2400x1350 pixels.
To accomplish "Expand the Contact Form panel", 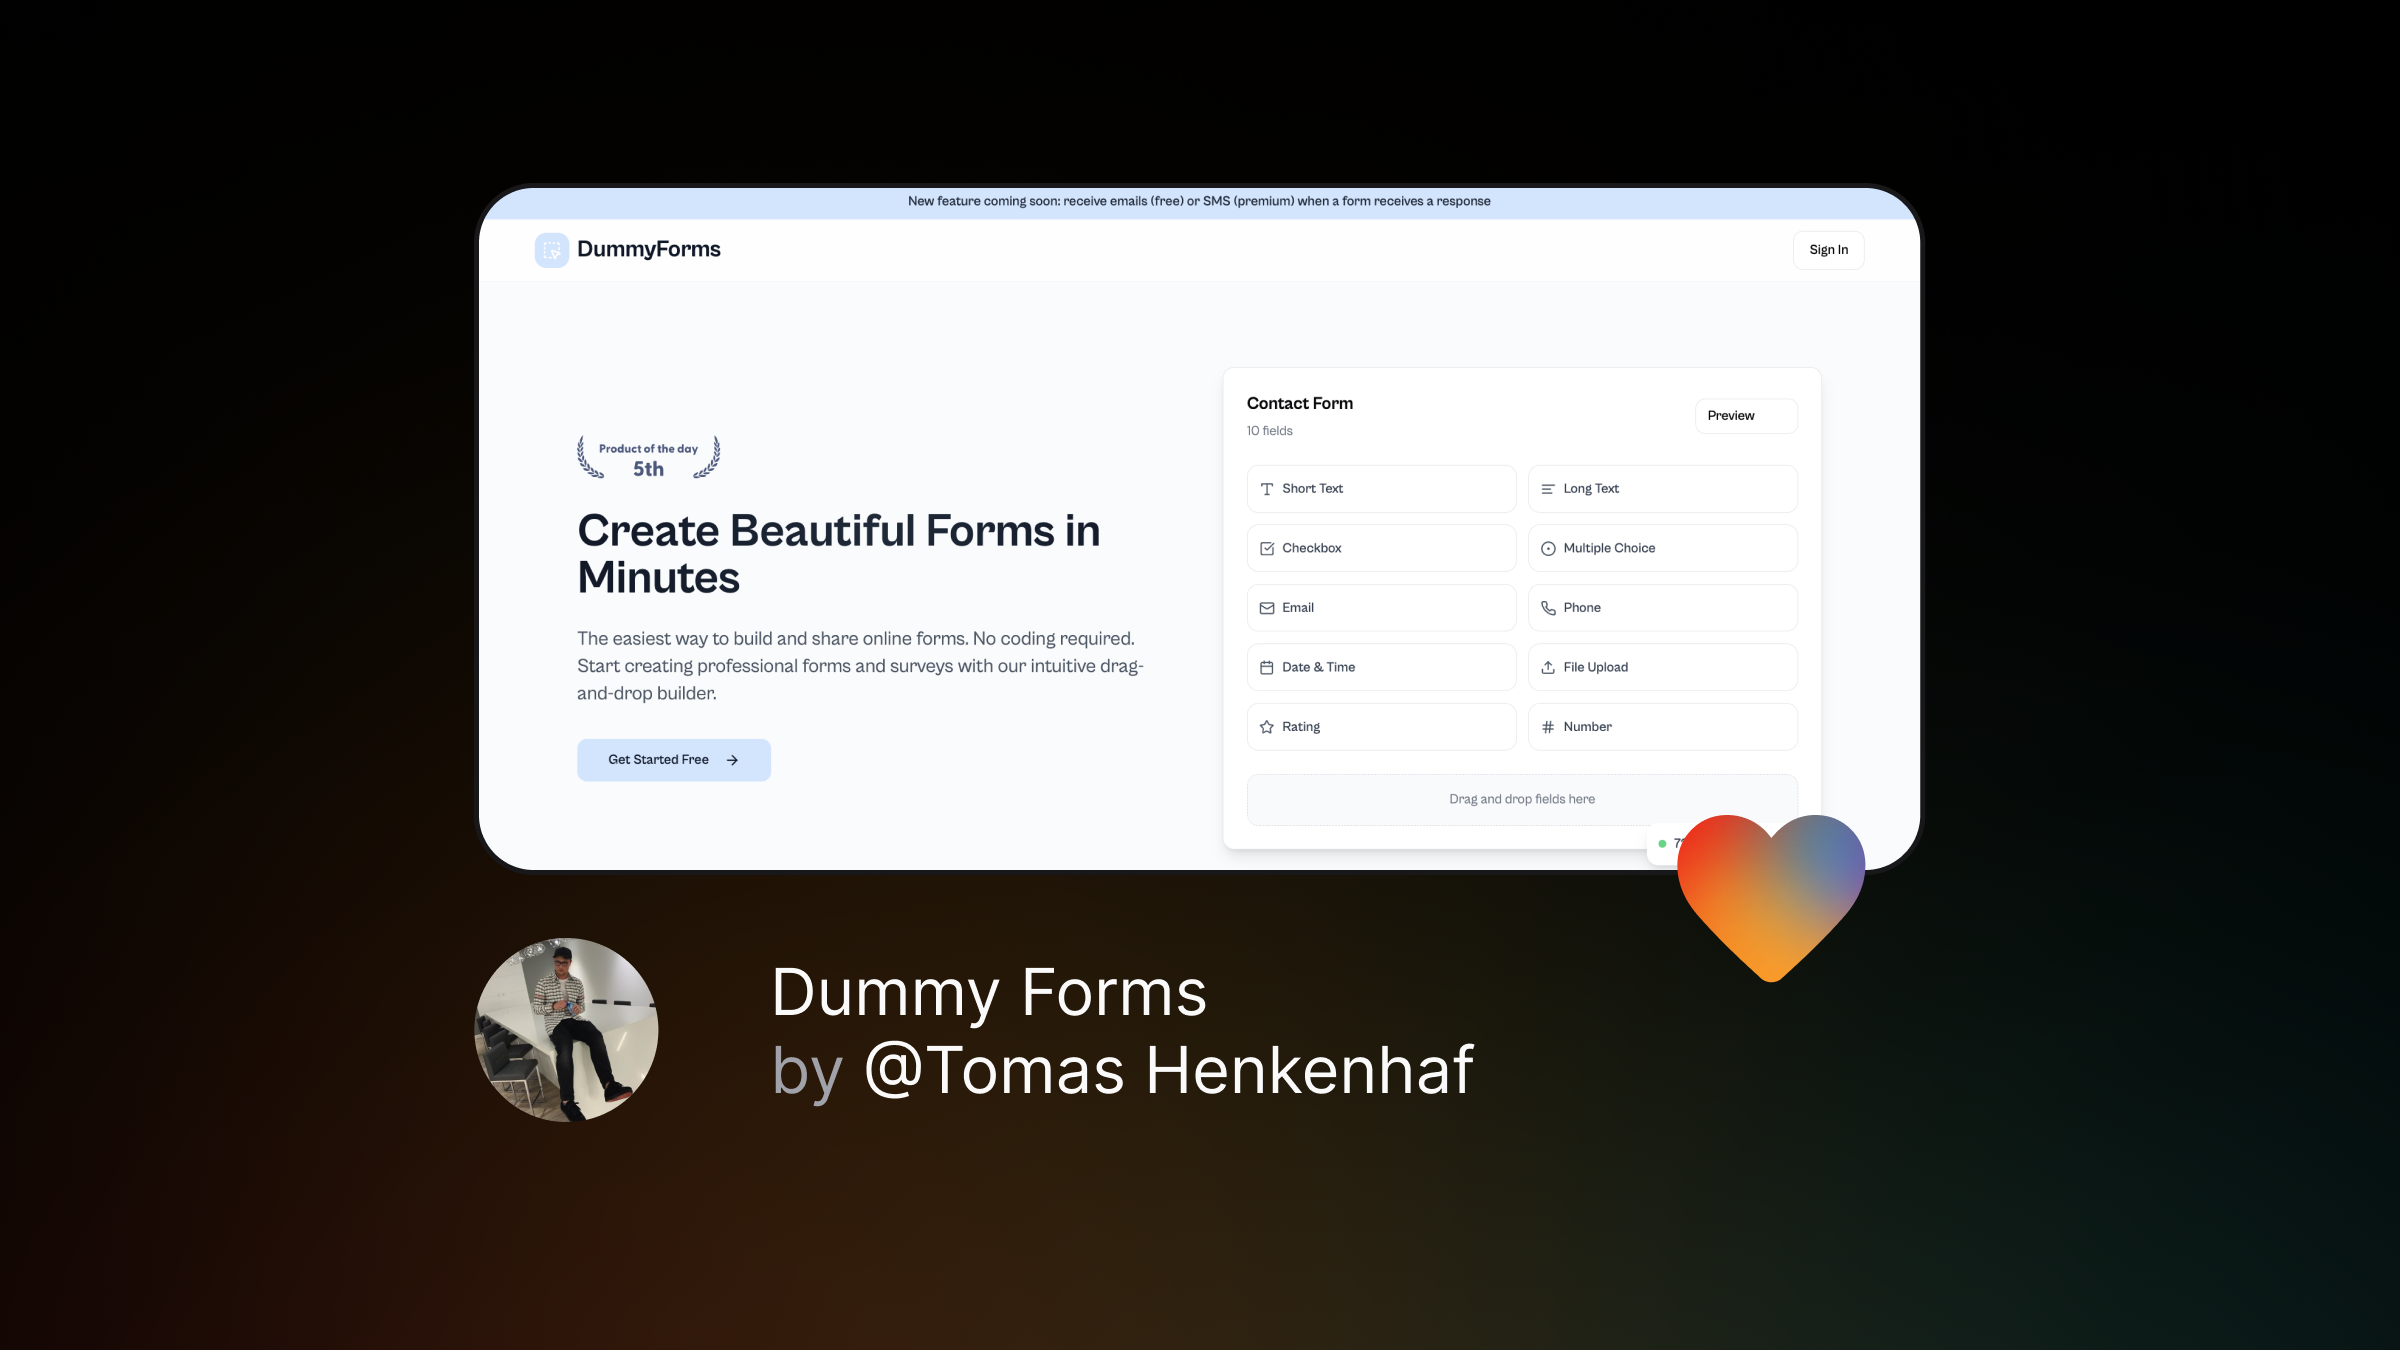I will click(x=1299, y=402).
